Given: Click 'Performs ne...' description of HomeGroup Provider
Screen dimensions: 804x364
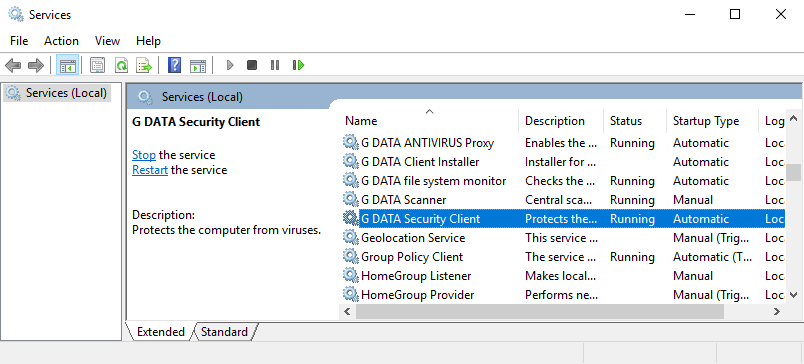Looking at the screenshot, I should pyautogui.click(x=561, y=294).
